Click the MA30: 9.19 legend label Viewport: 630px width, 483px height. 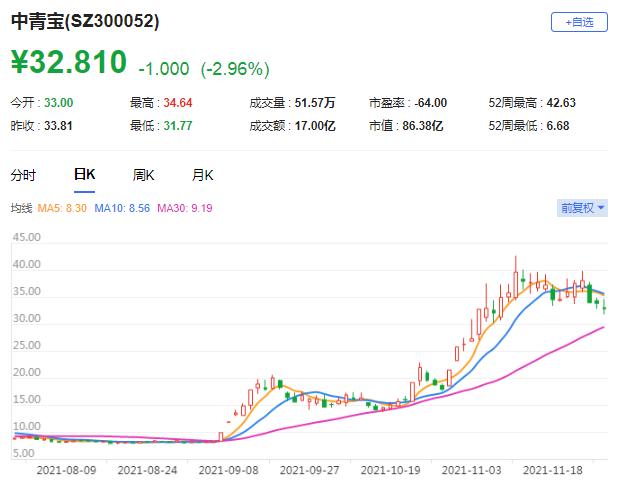click(x=185, y=208)
